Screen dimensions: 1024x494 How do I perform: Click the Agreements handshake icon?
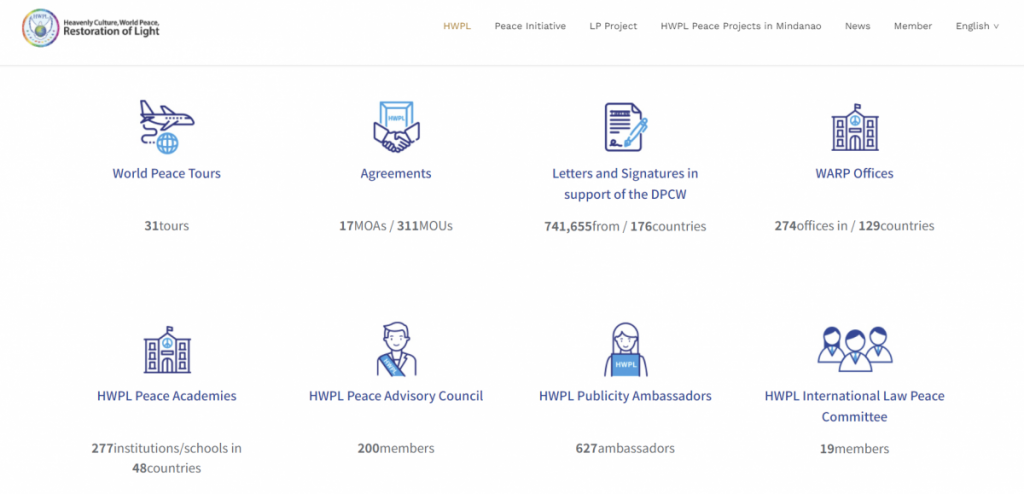396,127
